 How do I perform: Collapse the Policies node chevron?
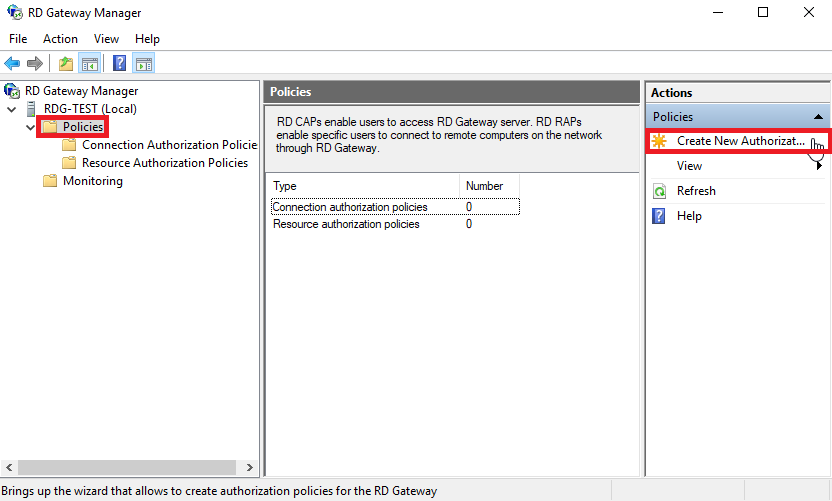(x=31, y=127)
